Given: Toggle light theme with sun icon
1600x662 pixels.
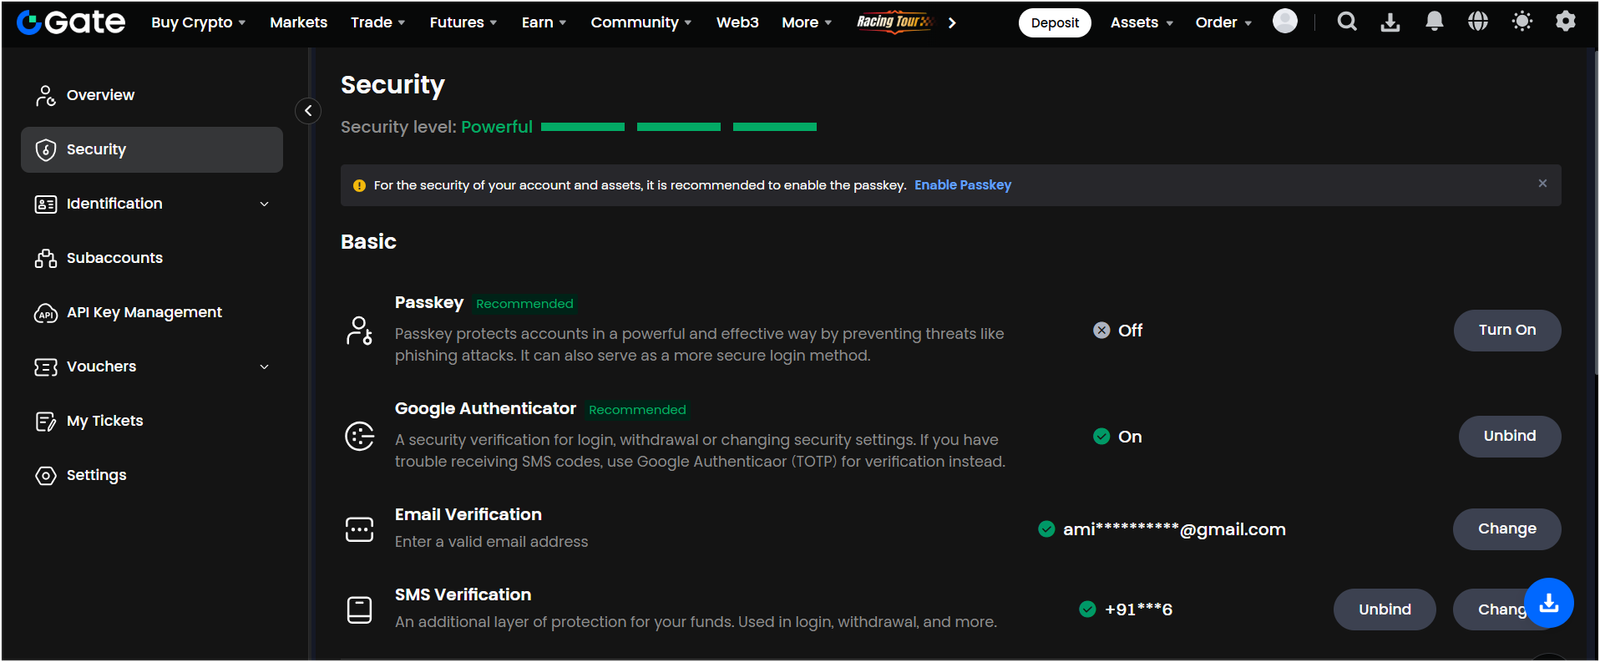Looking at the screenshot, I should click(x=1522, y=22).
